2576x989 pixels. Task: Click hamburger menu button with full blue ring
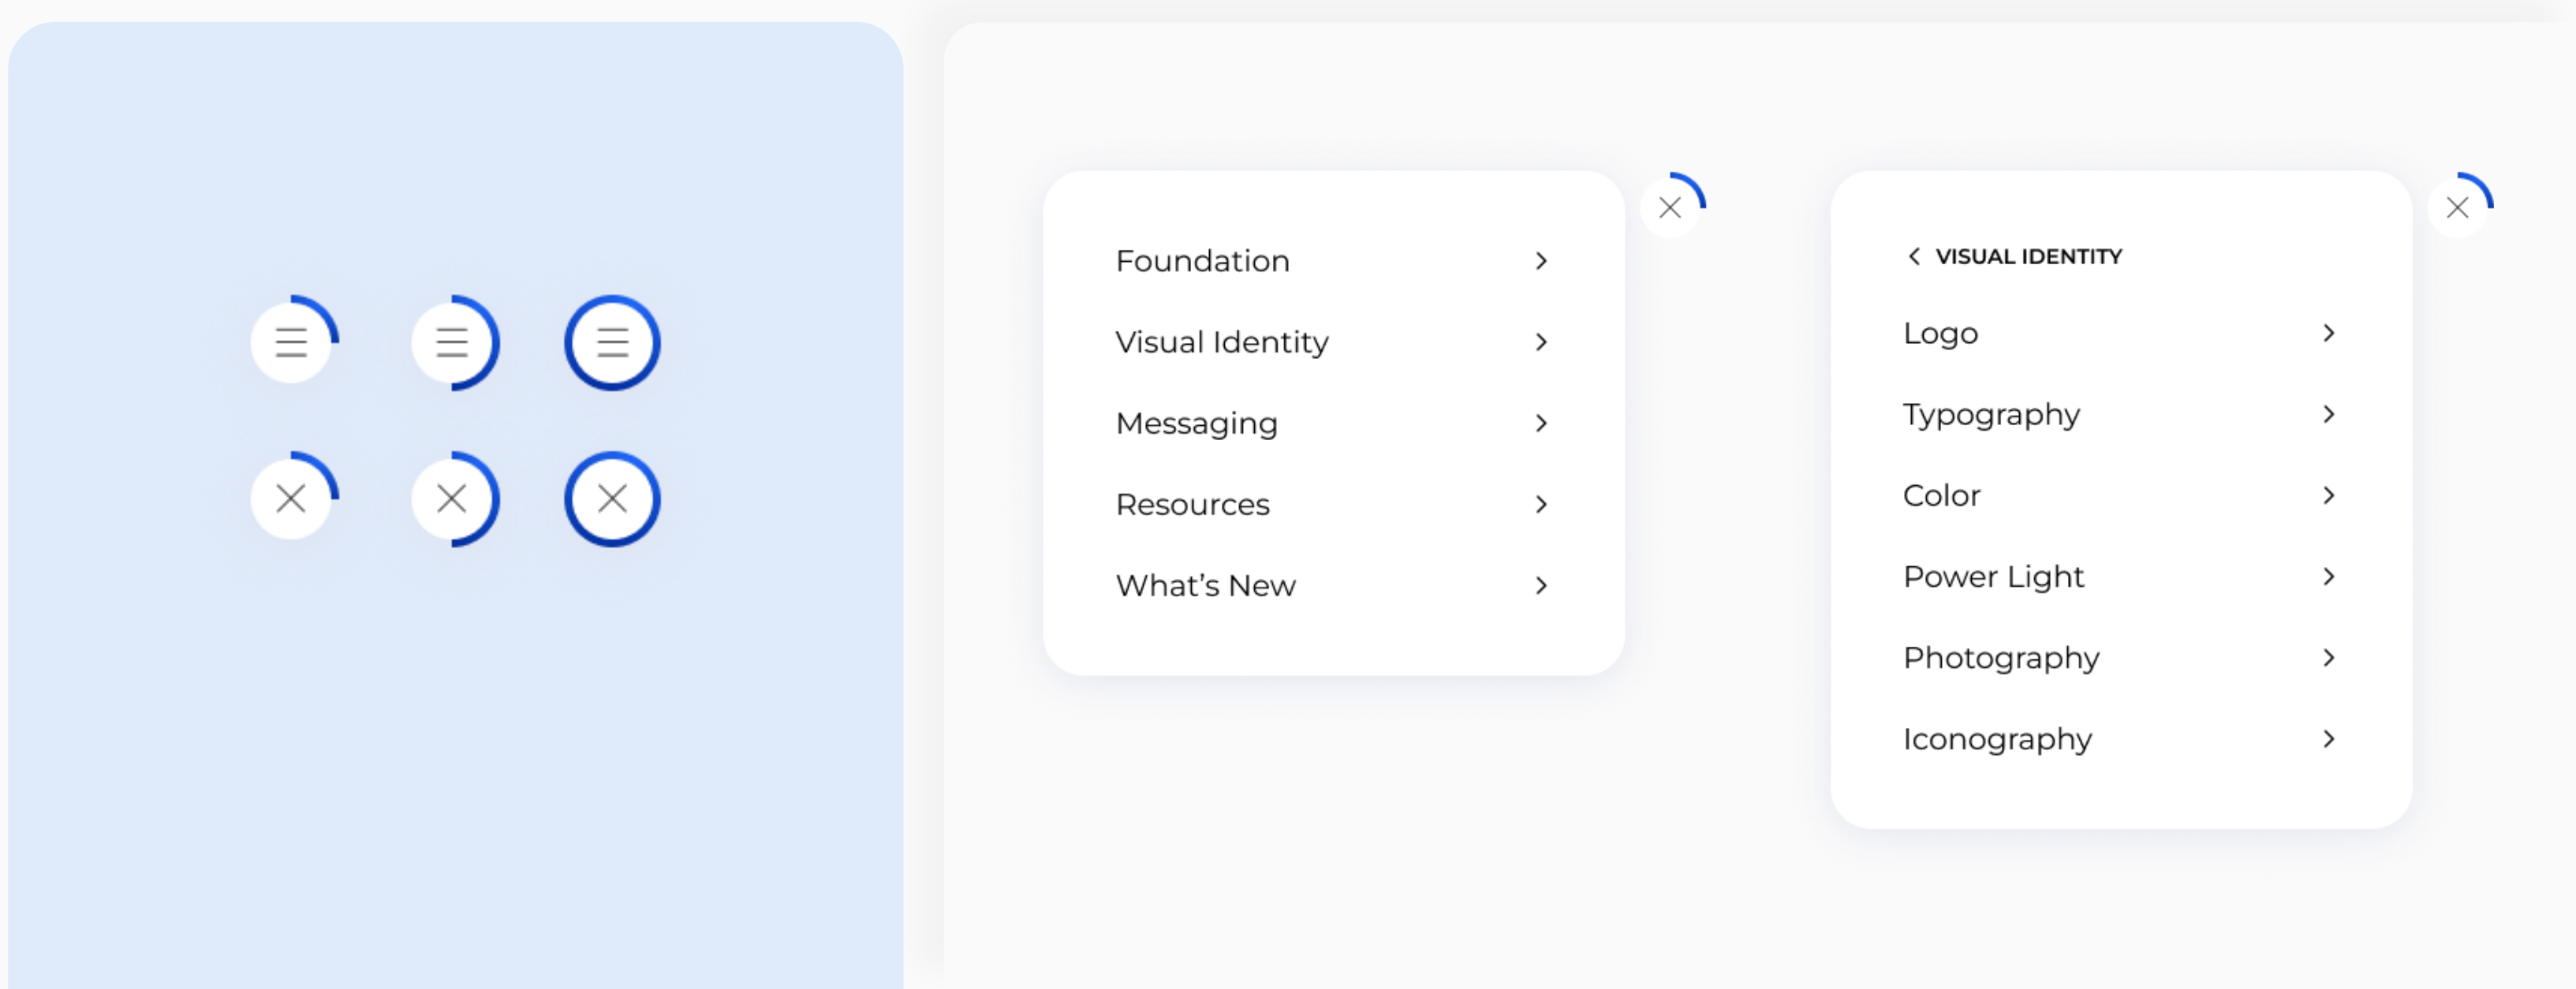click(612, 343)
